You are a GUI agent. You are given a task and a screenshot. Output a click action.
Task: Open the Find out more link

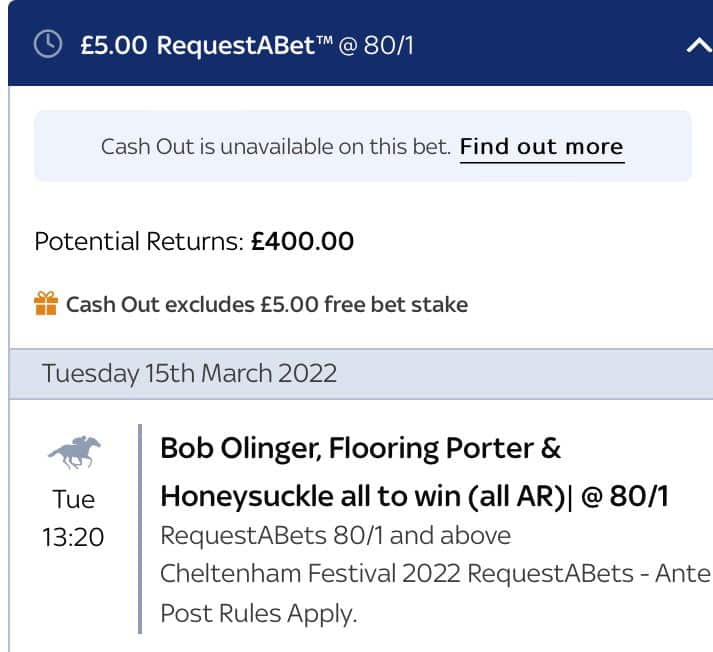point(541,147)
